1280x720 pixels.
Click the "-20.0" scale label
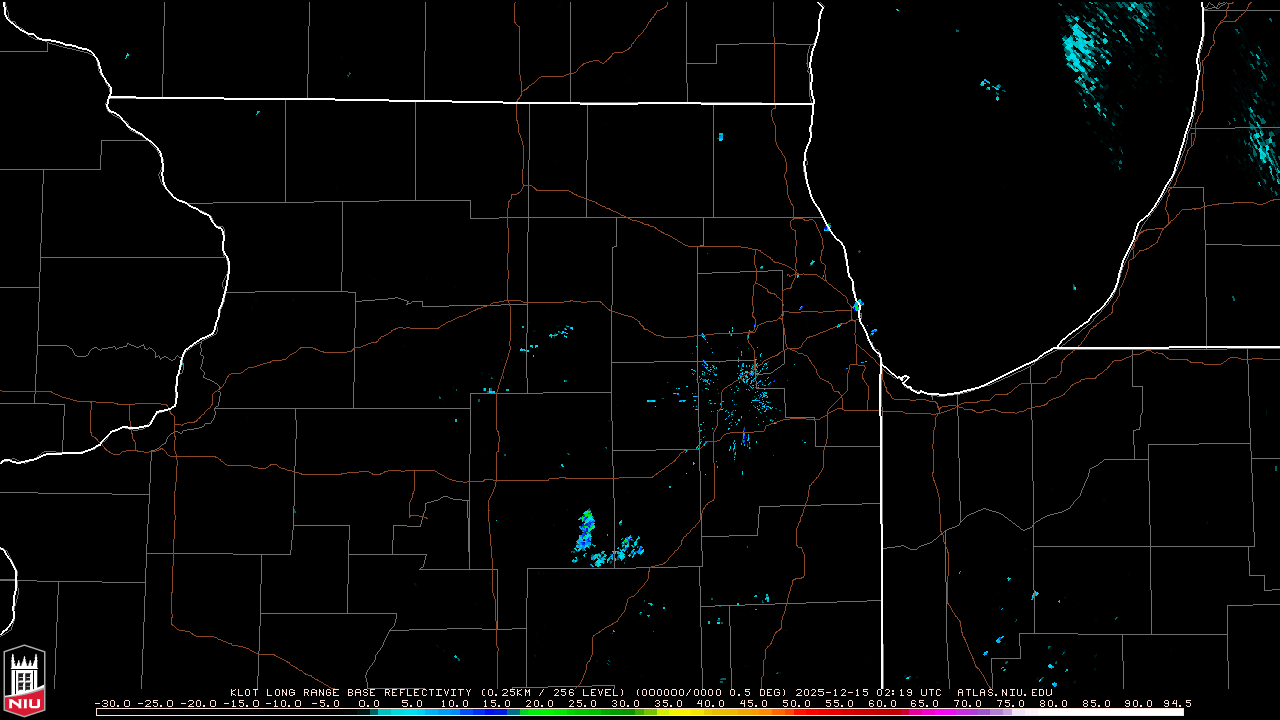[x=198, y=703]
